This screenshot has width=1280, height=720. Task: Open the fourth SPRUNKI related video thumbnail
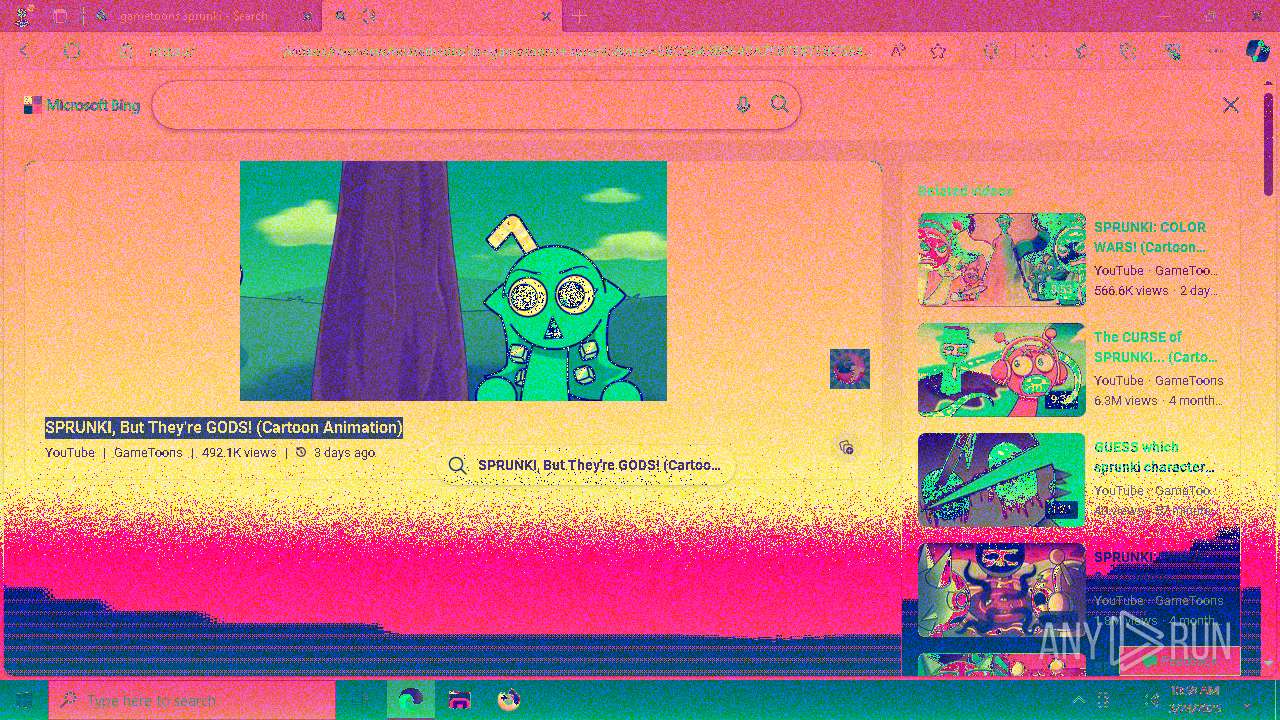(x=1002, y=590)
